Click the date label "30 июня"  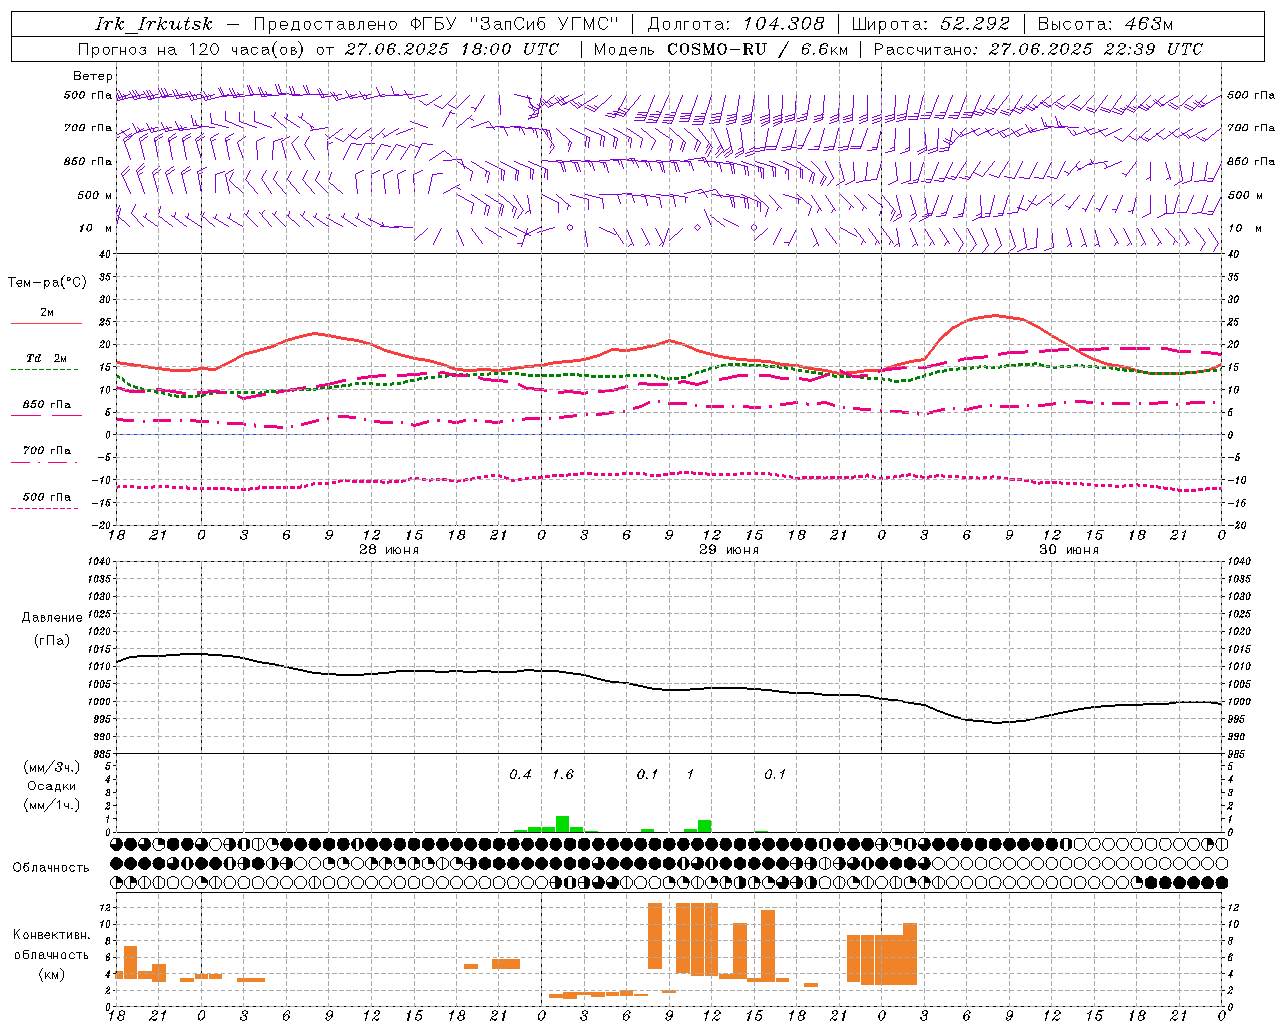tap(1068, 550)
